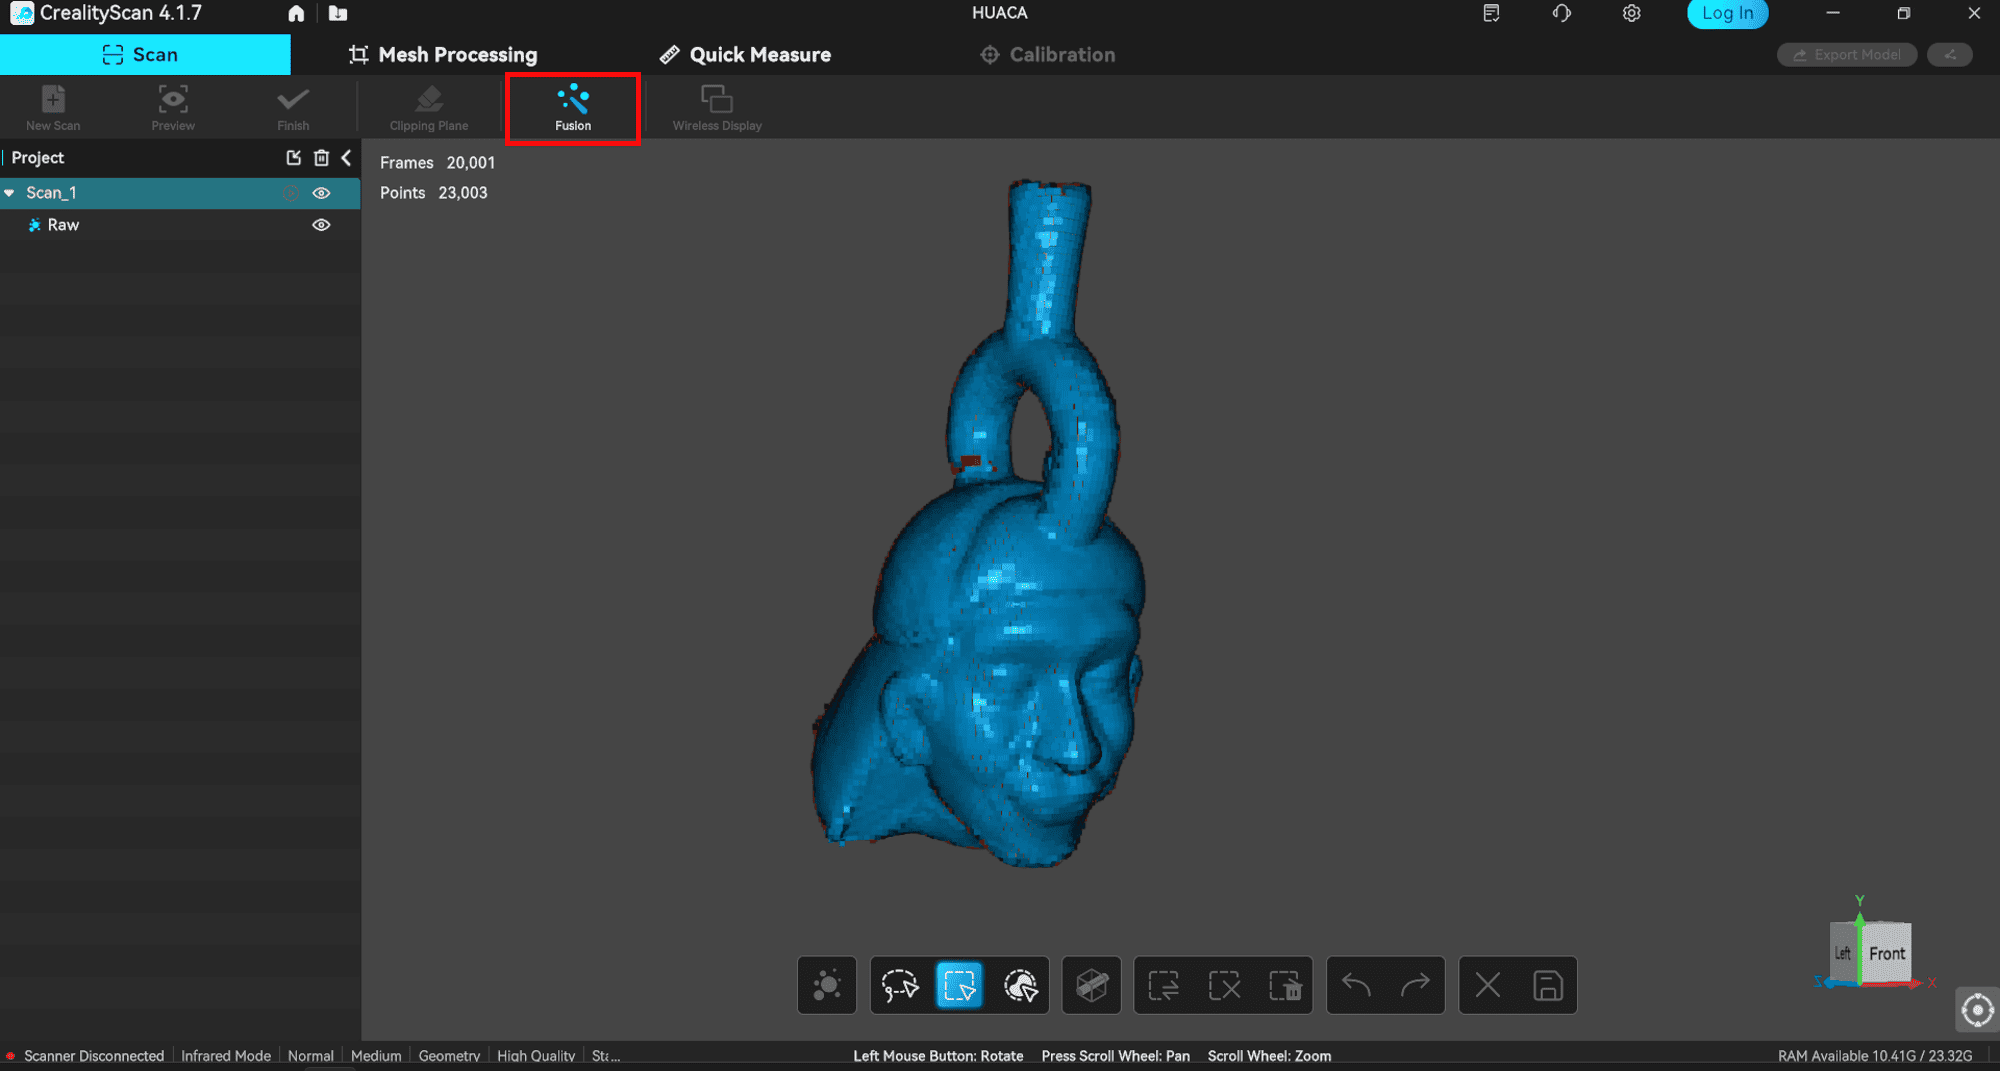Choose the rectangle selection tool
Screen dimensions: 2000x1071
click(959, 986)
